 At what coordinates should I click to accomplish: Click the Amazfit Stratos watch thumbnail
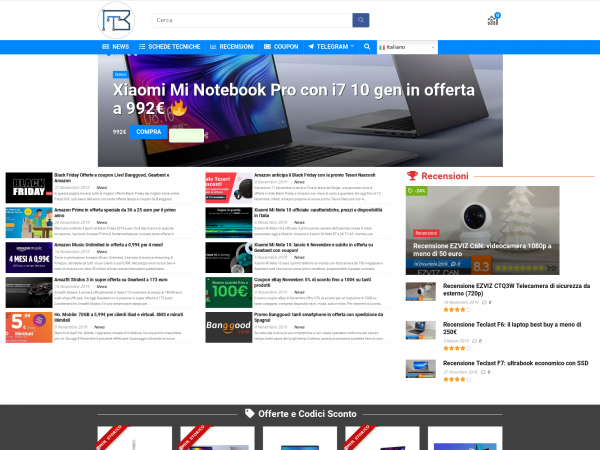[29, 292]
